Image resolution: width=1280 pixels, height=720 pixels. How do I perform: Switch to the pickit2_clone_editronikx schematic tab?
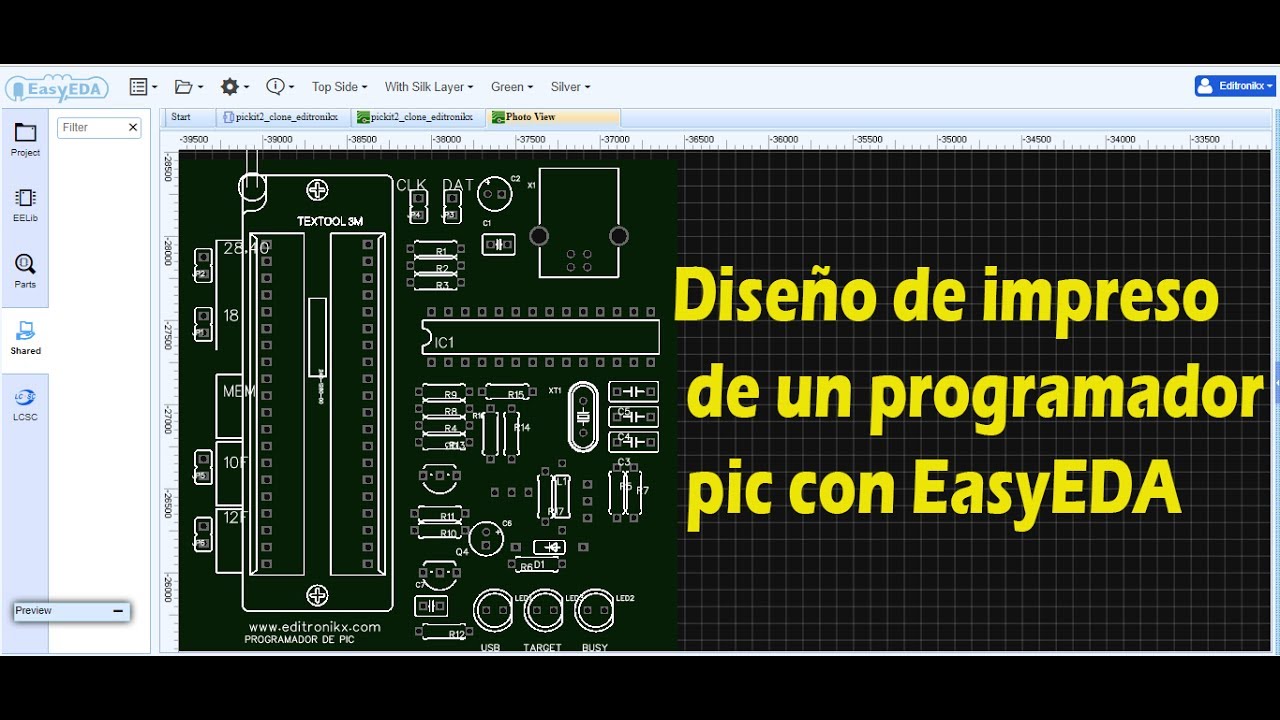[283, 117]
